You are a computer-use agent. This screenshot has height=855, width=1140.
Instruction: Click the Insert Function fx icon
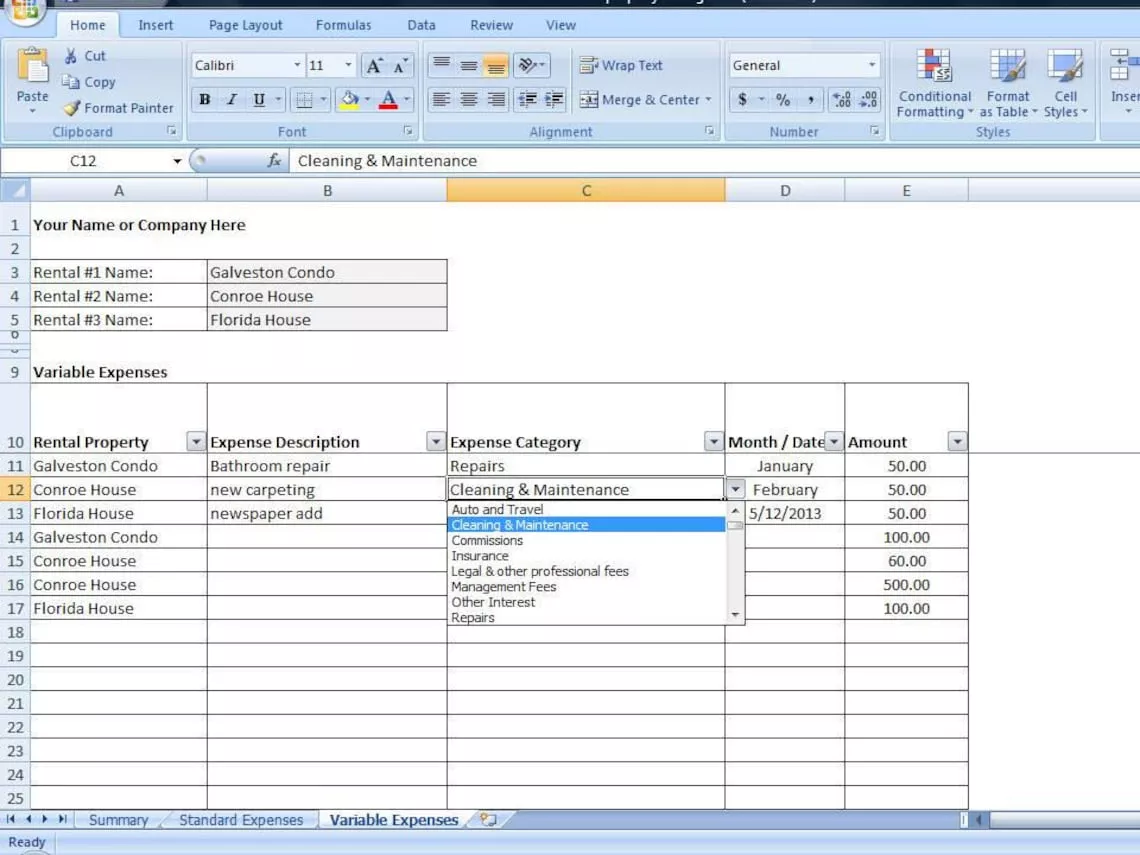click(x=274, y=161)
